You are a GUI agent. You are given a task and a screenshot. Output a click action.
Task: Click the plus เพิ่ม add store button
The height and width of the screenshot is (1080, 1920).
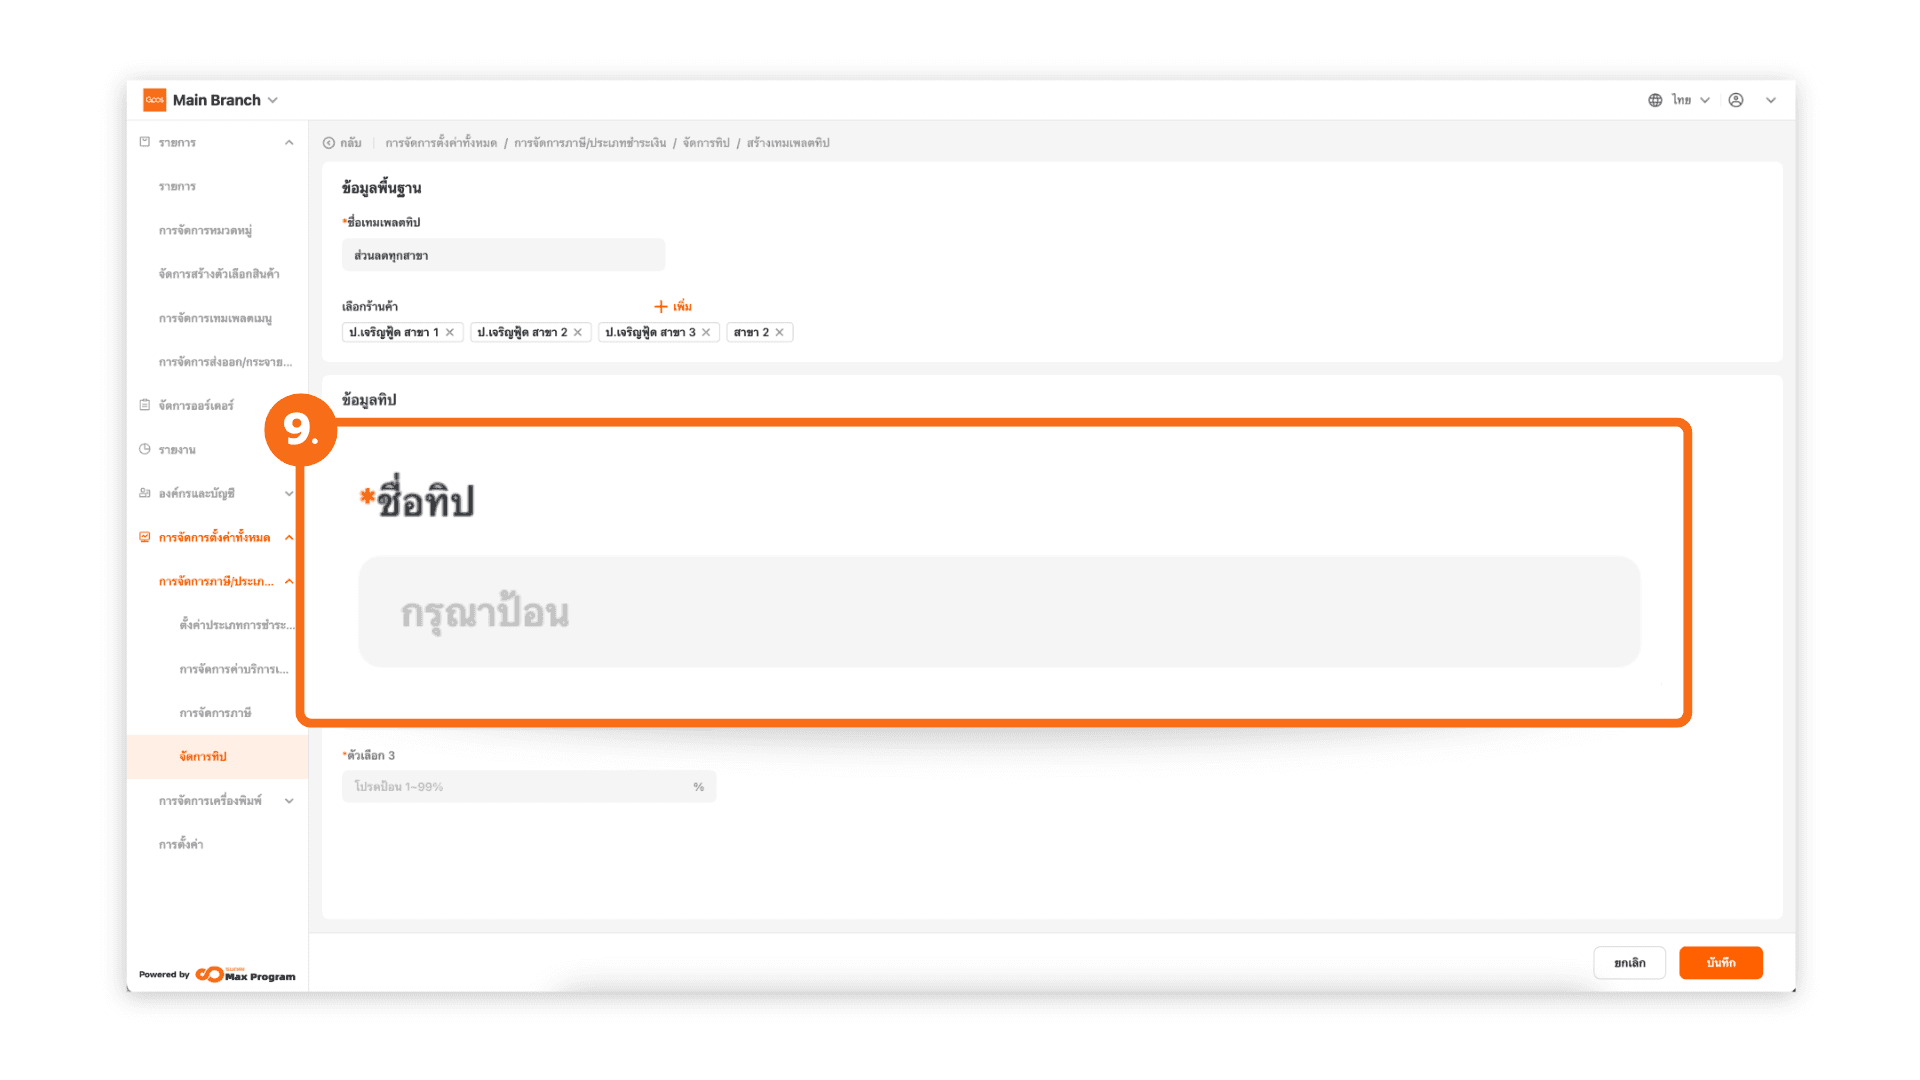point(673,306)
